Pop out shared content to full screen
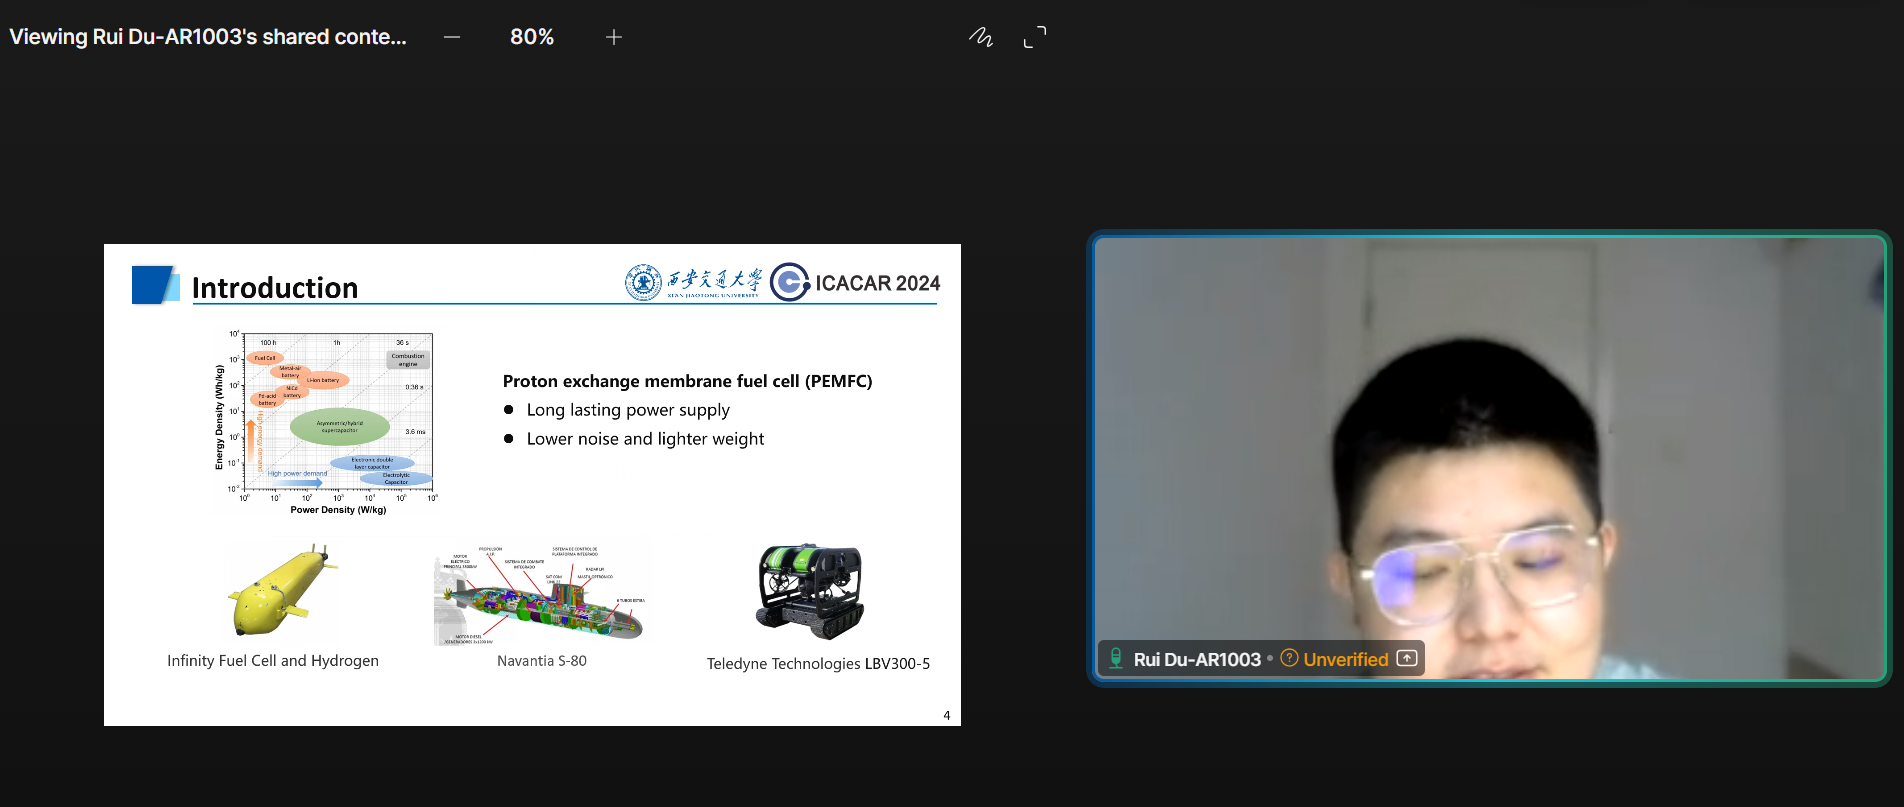The image size is (1904, 807). point(1035,37)
